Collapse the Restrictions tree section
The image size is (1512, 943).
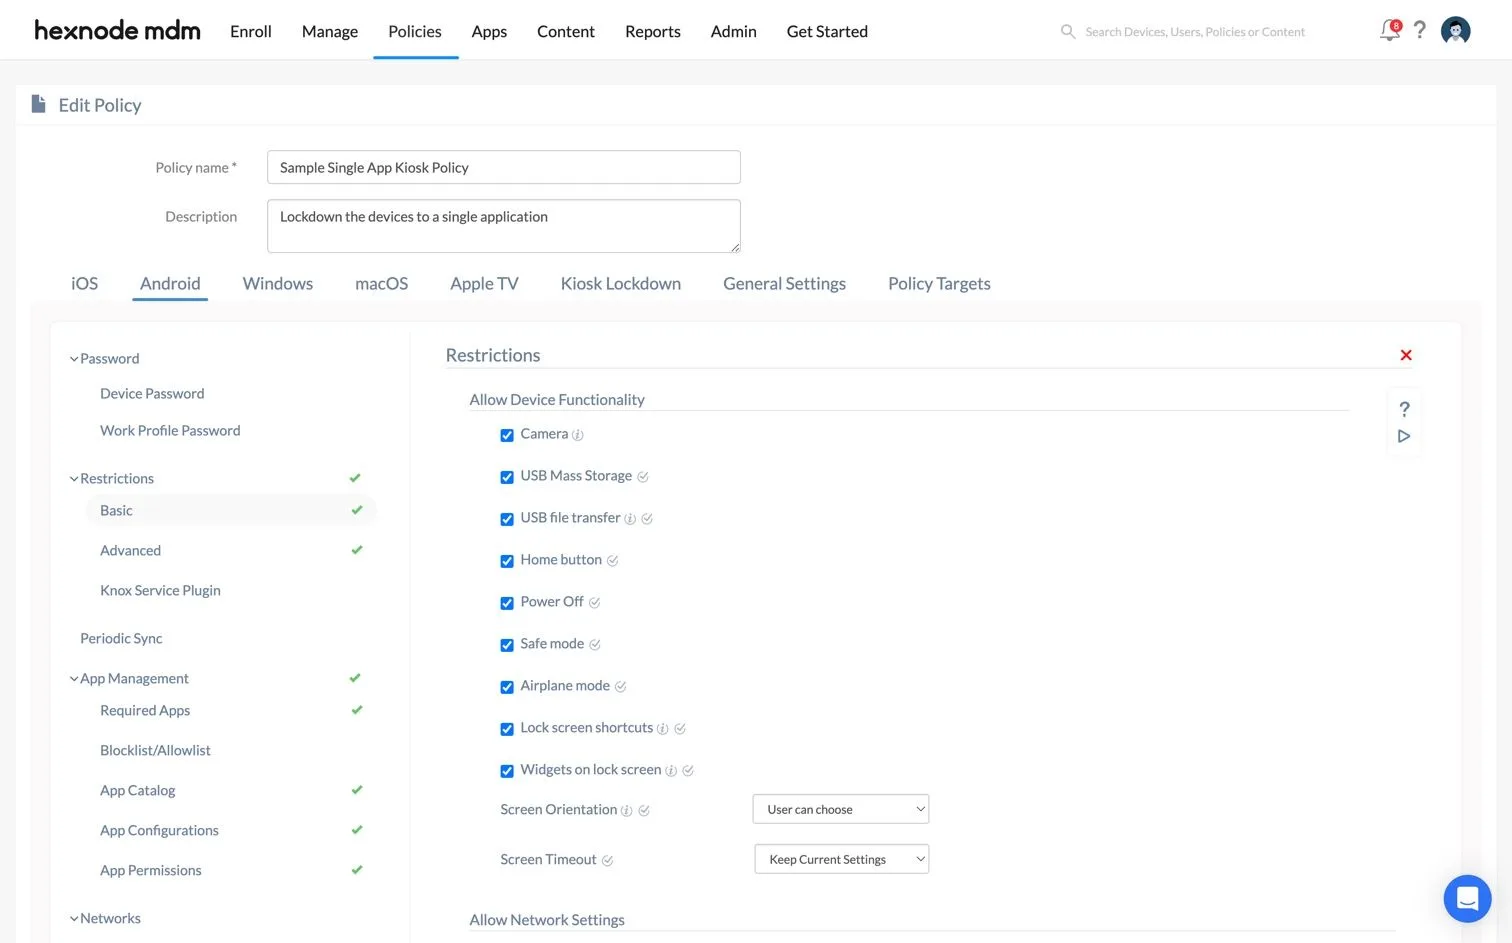coord(73,479)
